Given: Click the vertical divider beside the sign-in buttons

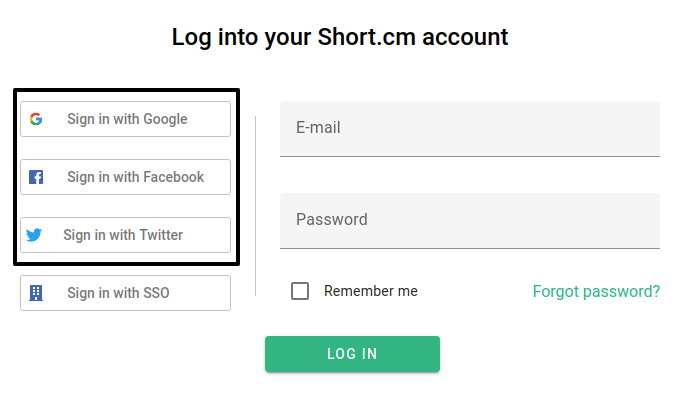Looking at the screenshot, I should coord(256,206).
